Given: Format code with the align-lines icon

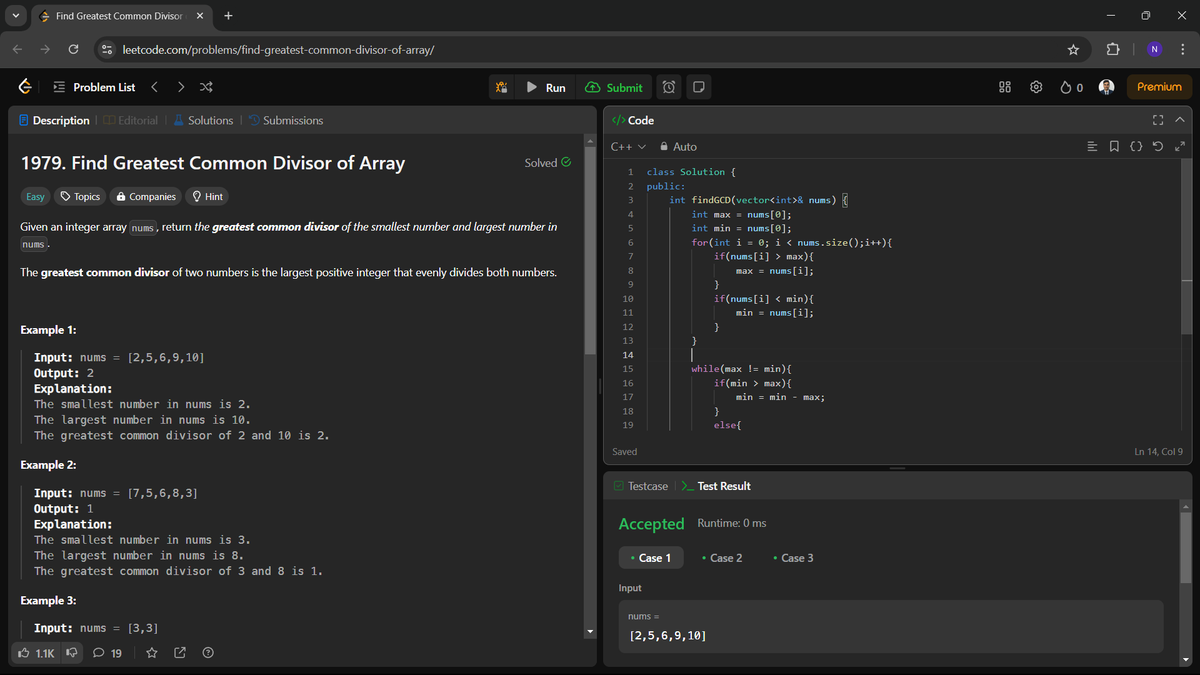Looking at the screenshot, I should pos(1093,147).
